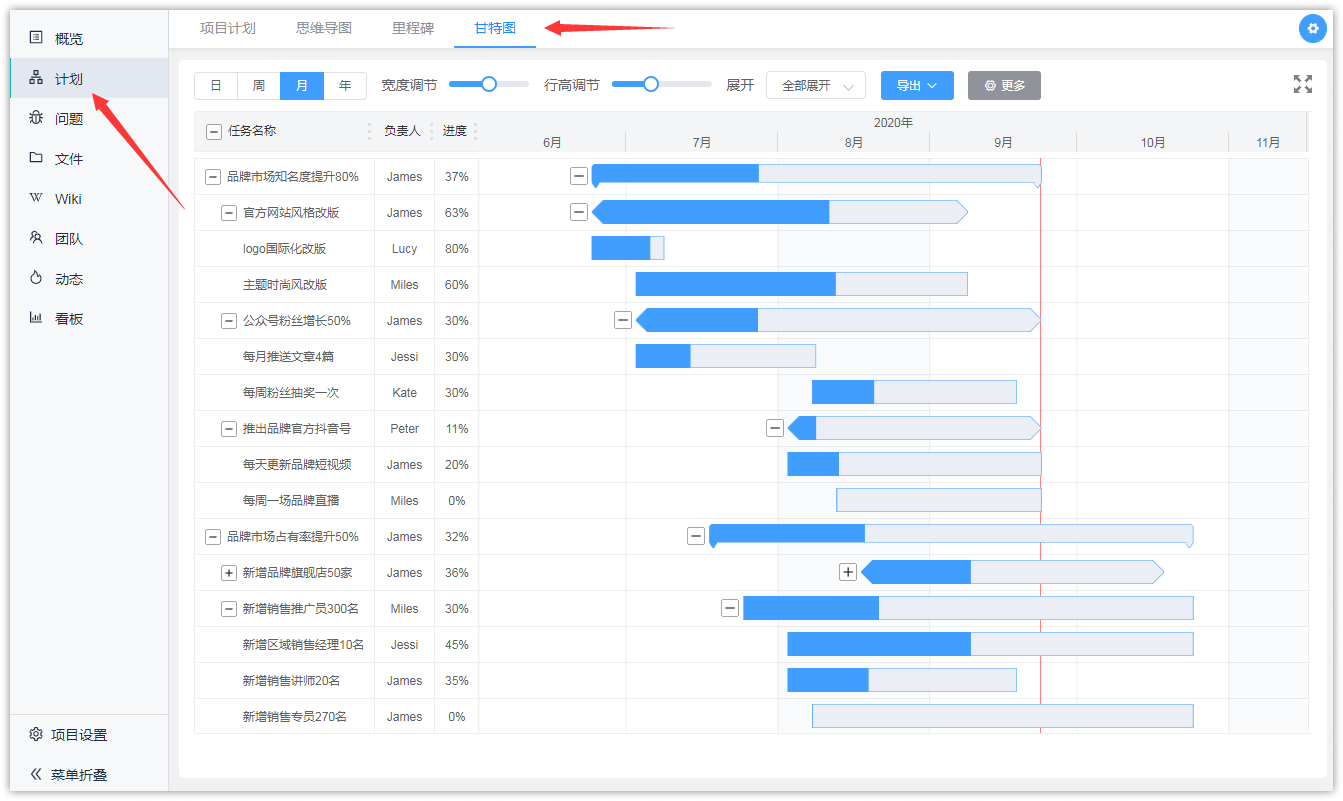The width and height of the screenshot is (1343, 801).
Task: Click the 动态 activity flame icon
Action: (x=36, y=278)
